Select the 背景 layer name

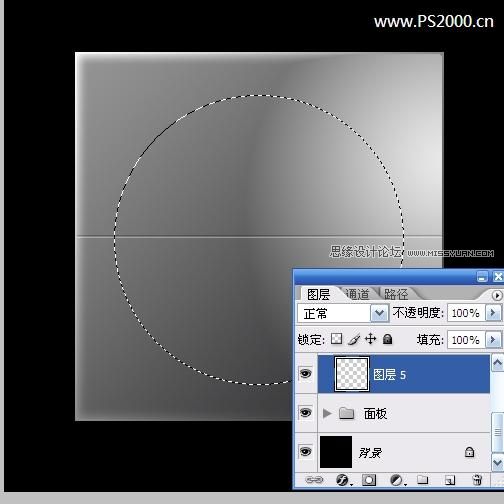370,453
